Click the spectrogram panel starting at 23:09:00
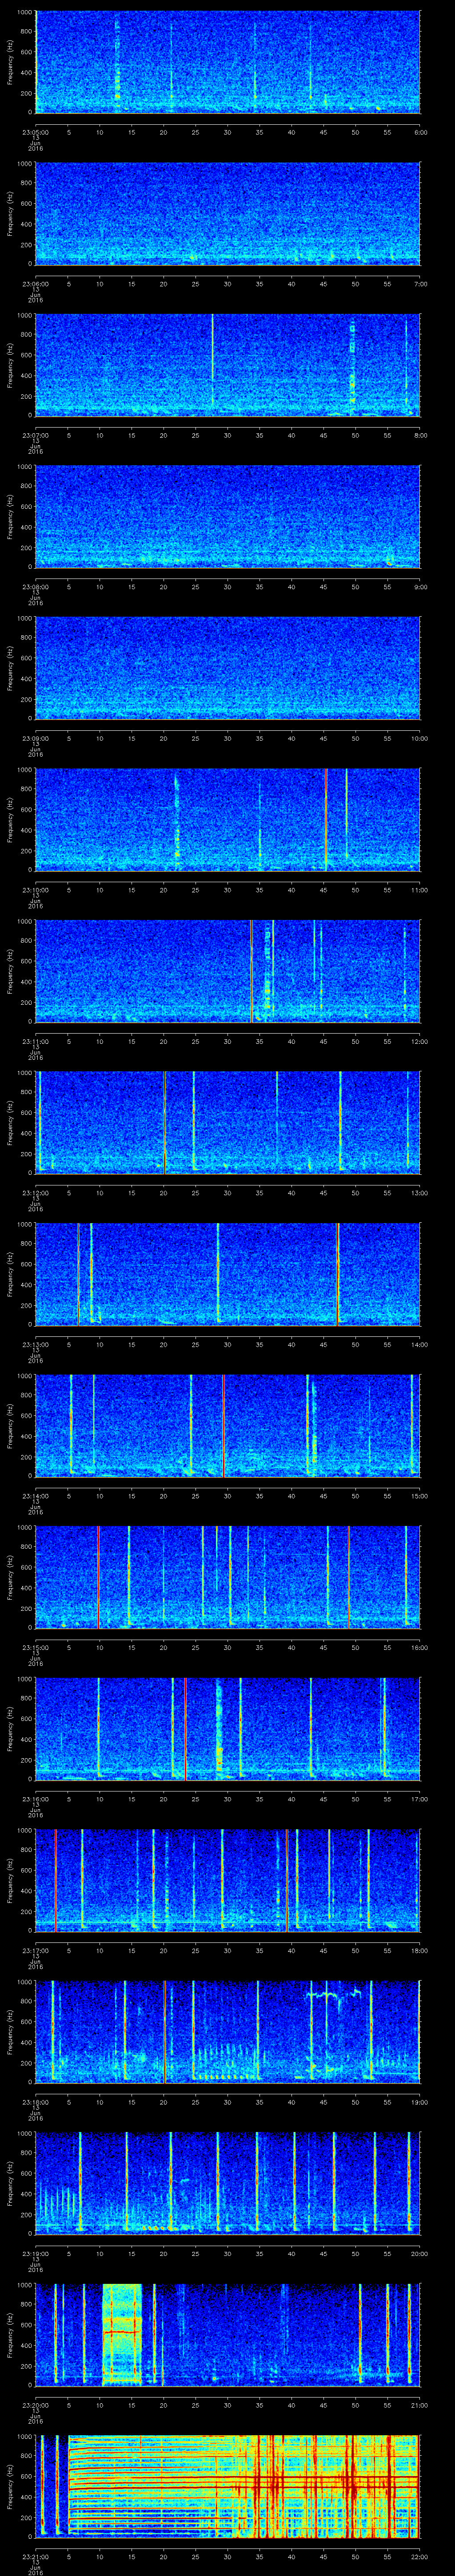Screen dimensions: 455x2576 [x=227, y=668]
